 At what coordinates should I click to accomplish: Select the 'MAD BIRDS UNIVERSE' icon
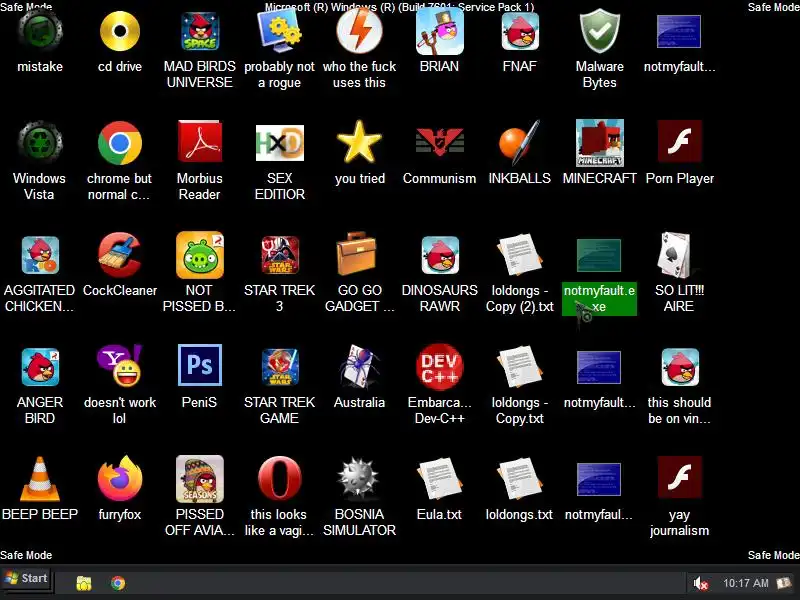pyautogui.click(x=200, y=31)
